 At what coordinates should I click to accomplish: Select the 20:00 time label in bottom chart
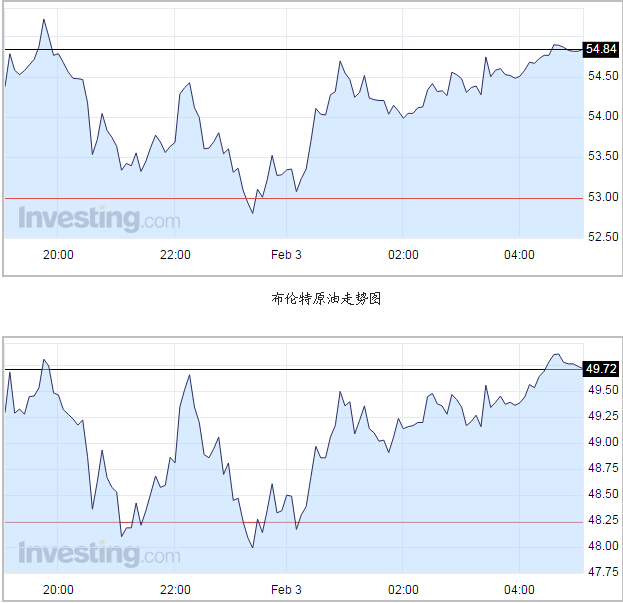(x=59, y=589)
